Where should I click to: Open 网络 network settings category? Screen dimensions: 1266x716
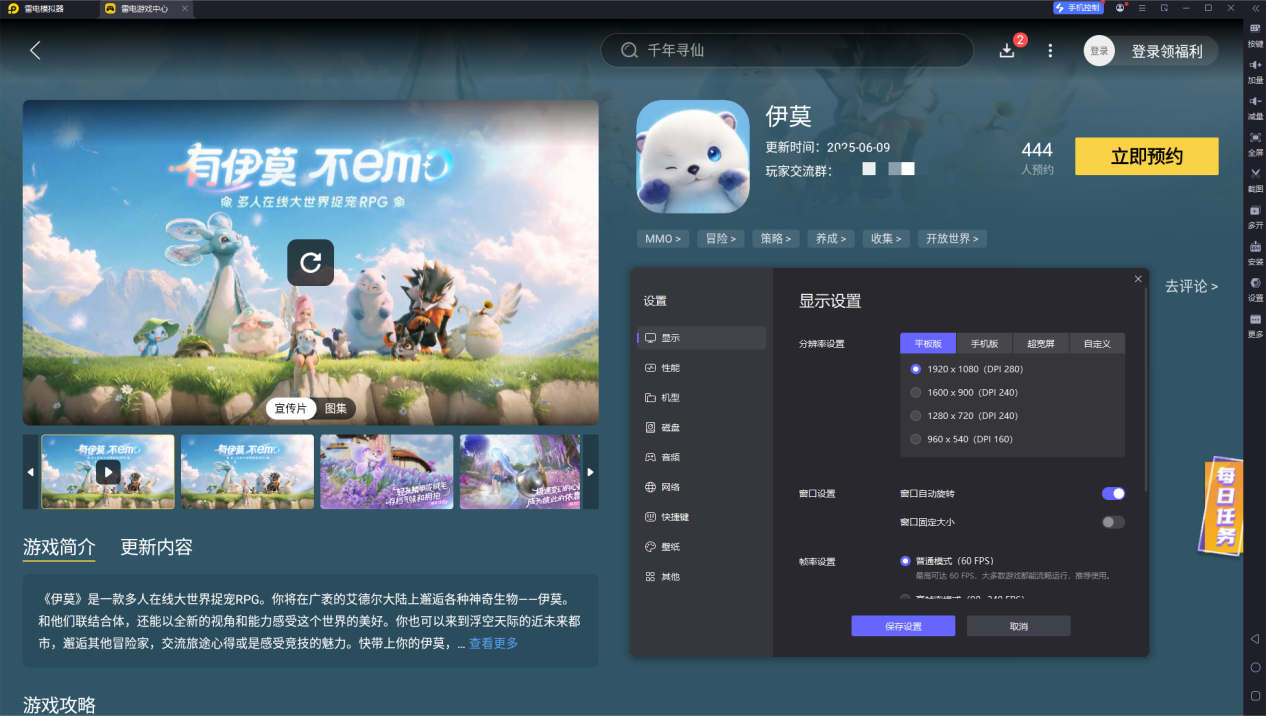[702, 487]
